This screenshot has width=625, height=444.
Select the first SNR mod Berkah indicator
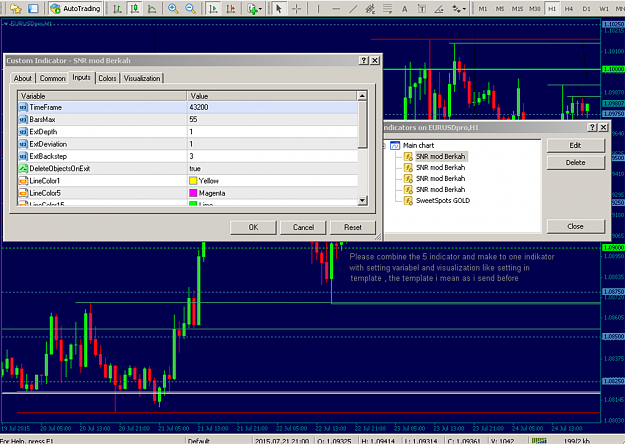pos(440,157)
